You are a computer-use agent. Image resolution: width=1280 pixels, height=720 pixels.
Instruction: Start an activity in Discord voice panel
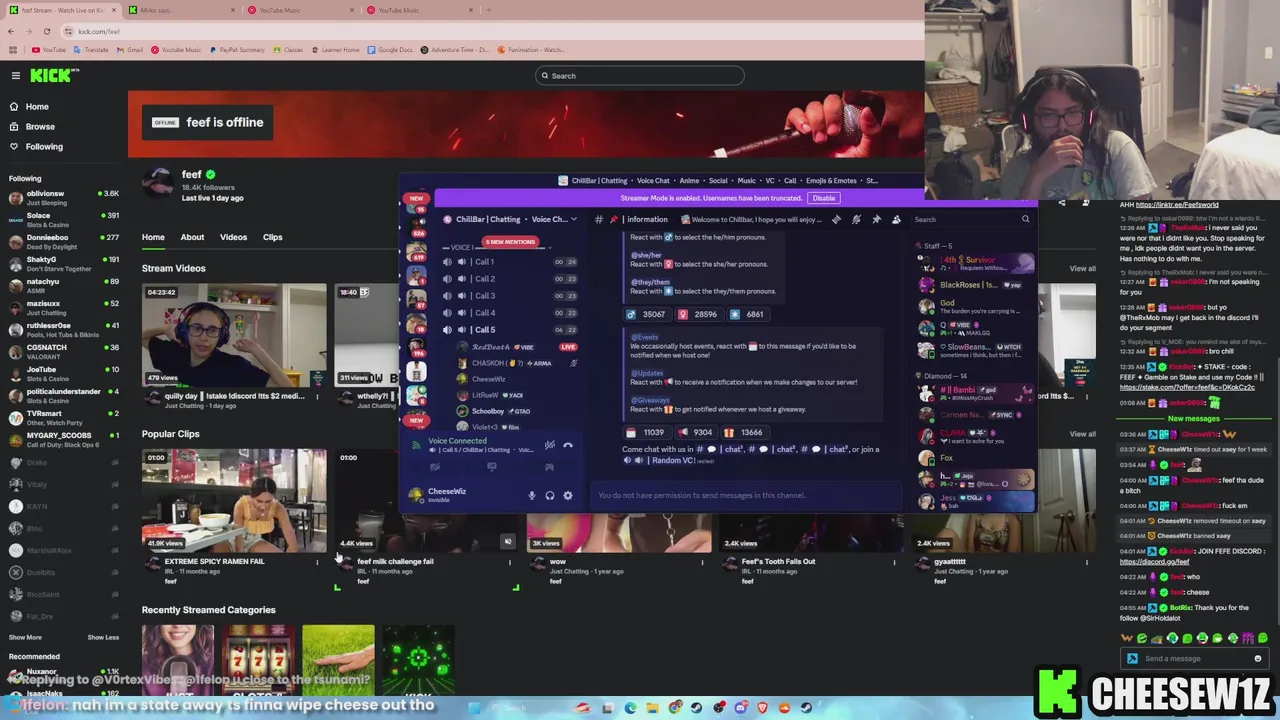(549, 467)
